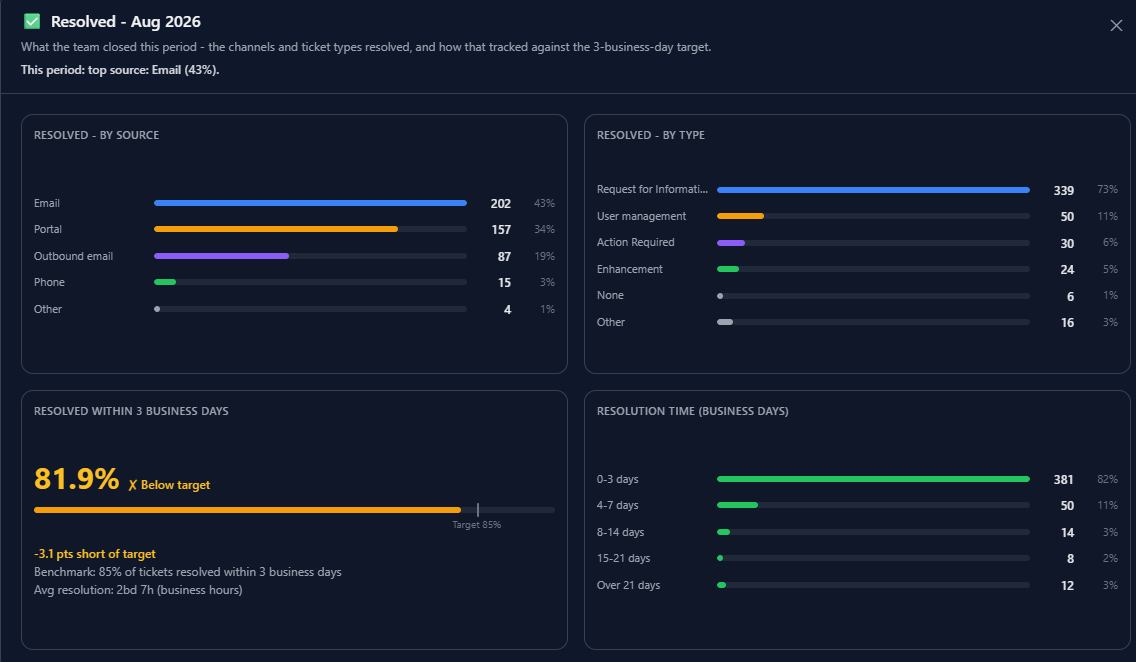Click the Action Required count 30
1136x662 pixels.
click(x=1067, y=244)
